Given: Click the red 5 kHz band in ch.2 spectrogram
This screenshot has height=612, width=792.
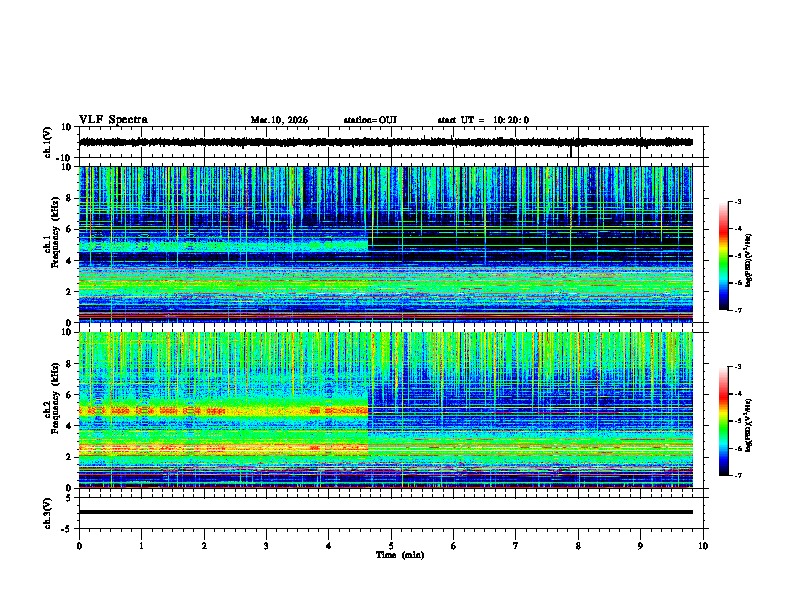Looking at the screenshot, I should point(224,411).
